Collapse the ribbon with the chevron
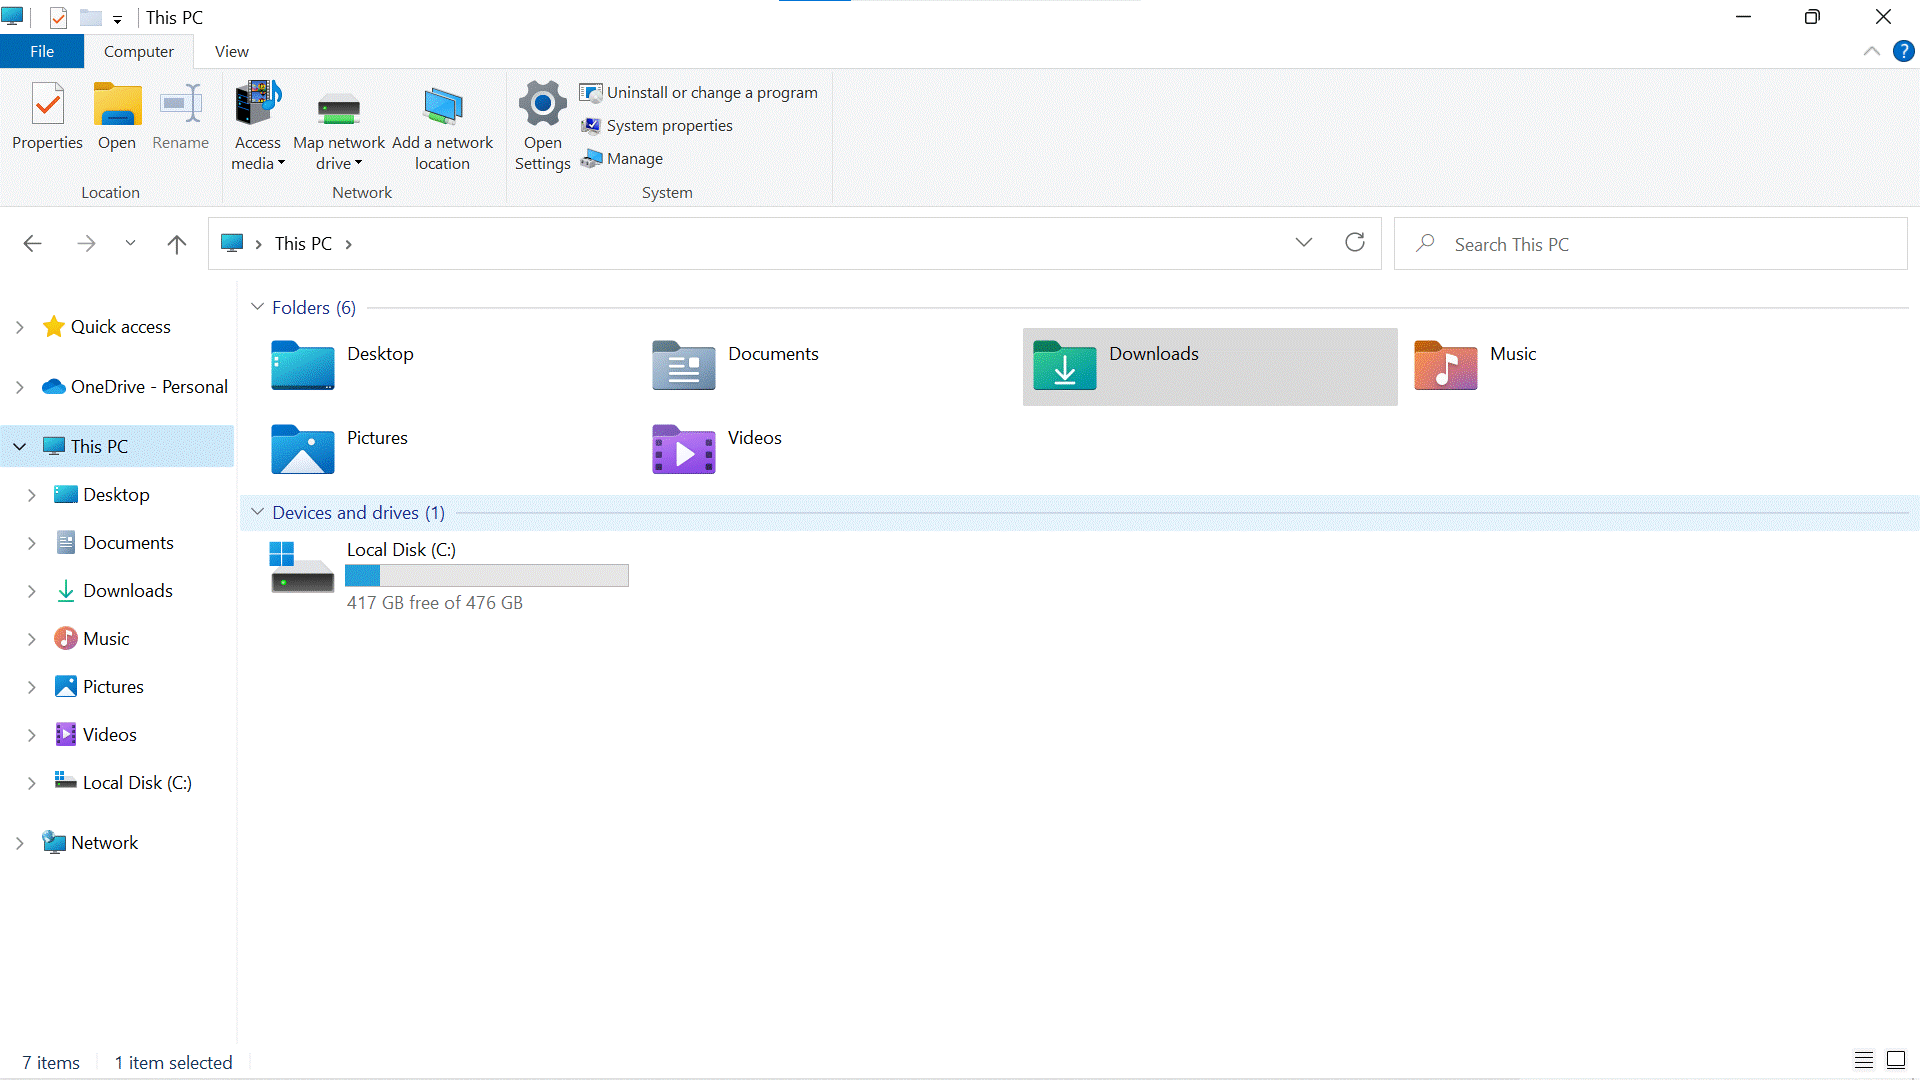Screen dimensions: 1920x1080 pos(1872,51)
